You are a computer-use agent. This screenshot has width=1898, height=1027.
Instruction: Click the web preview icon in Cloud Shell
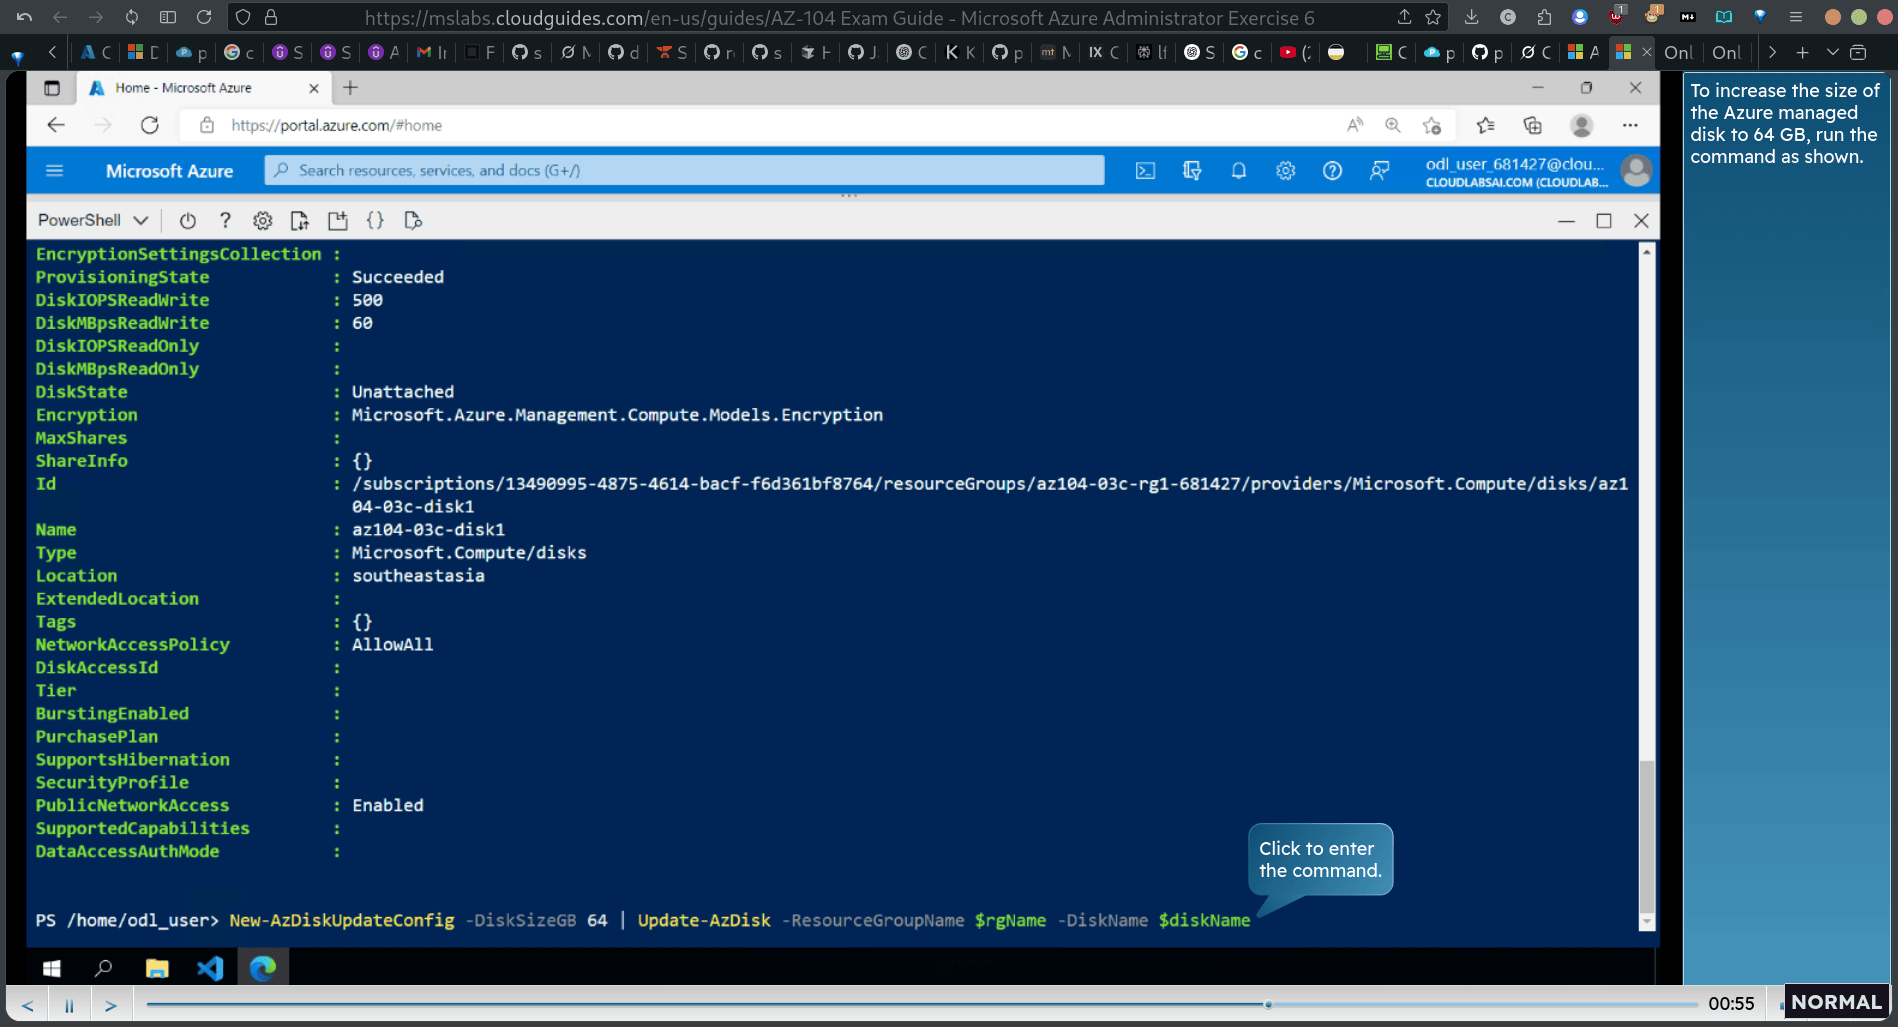413,221
